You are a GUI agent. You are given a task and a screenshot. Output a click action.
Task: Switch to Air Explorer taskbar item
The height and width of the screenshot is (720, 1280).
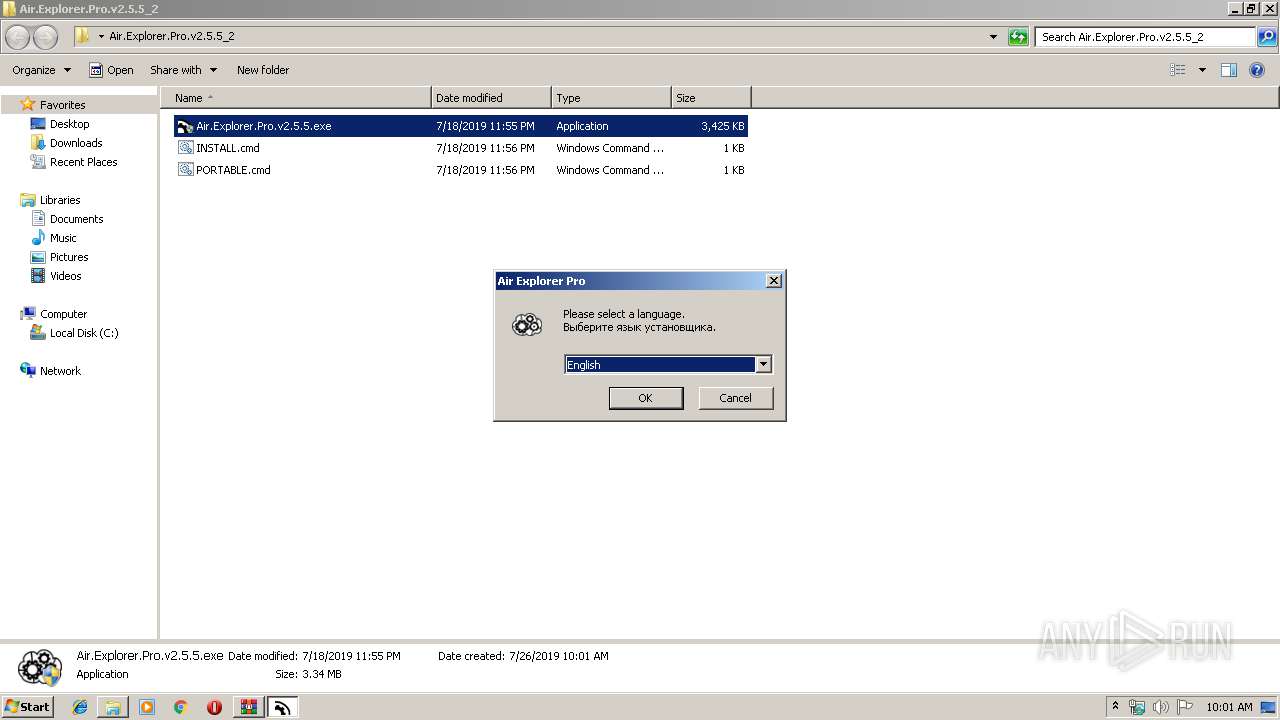282,707
